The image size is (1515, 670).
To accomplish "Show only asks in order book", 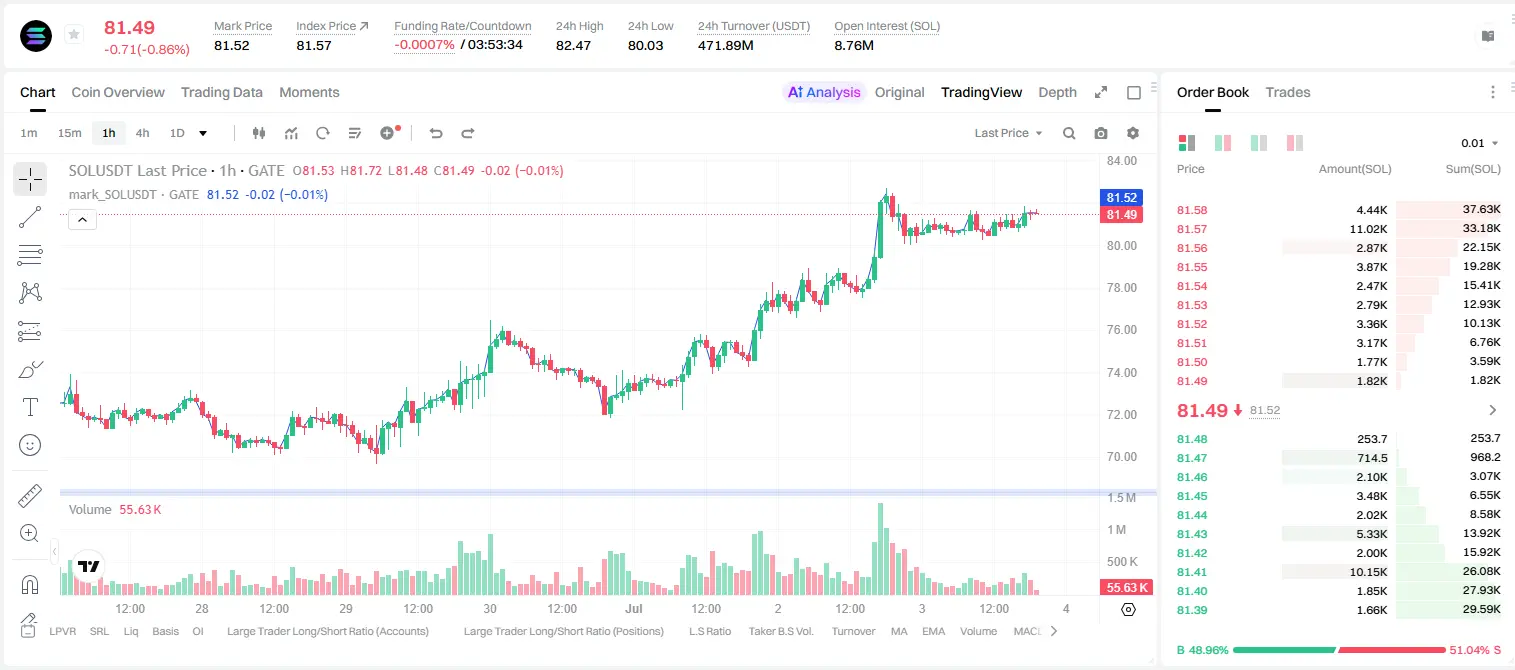I will [x=1295, y=143].
